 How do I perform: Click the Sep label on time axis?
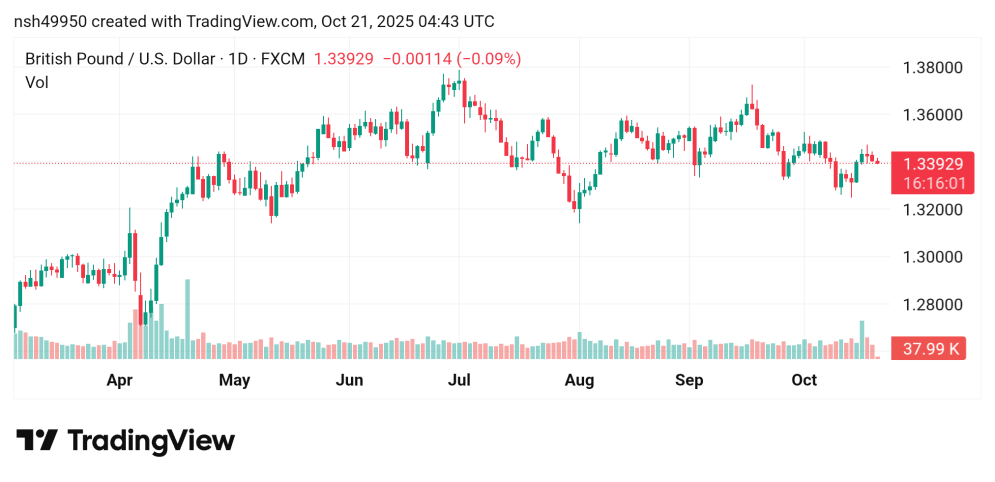tap(689, 380)
